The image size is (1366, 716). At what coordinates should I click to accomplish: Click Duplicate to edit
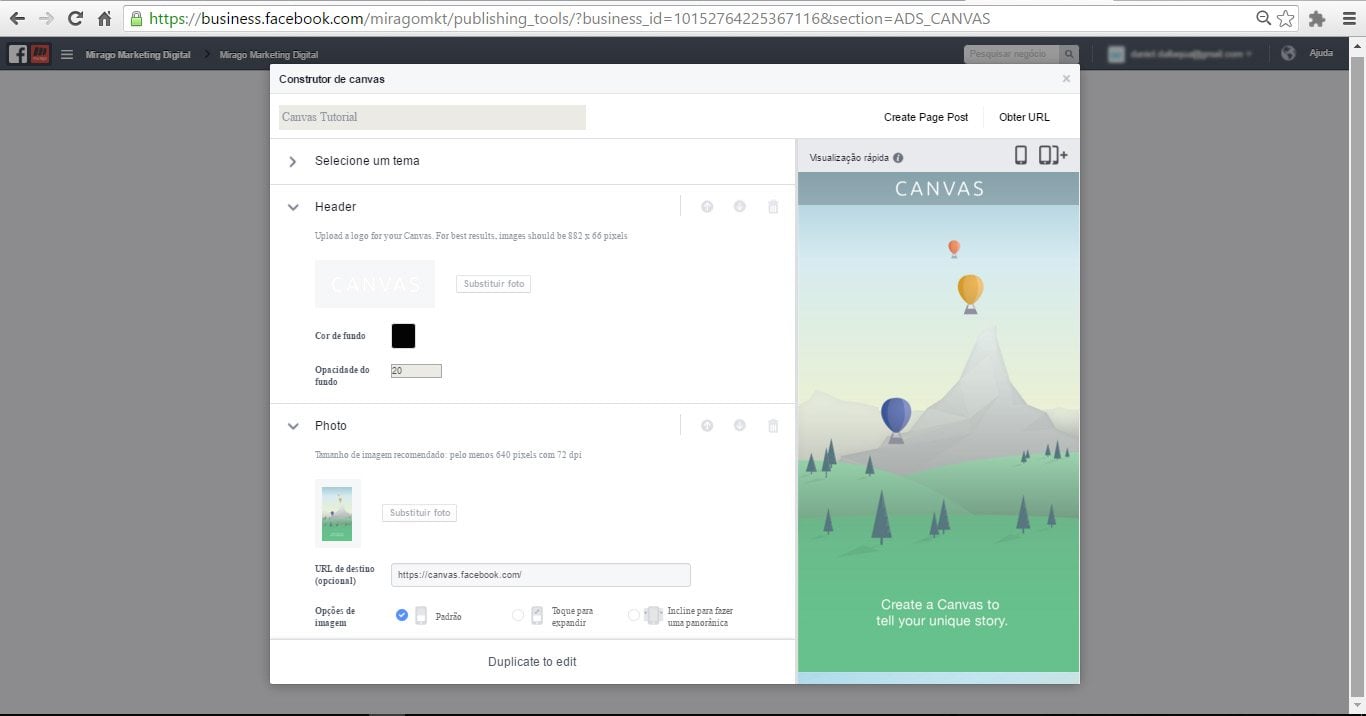tap(532, 662)
